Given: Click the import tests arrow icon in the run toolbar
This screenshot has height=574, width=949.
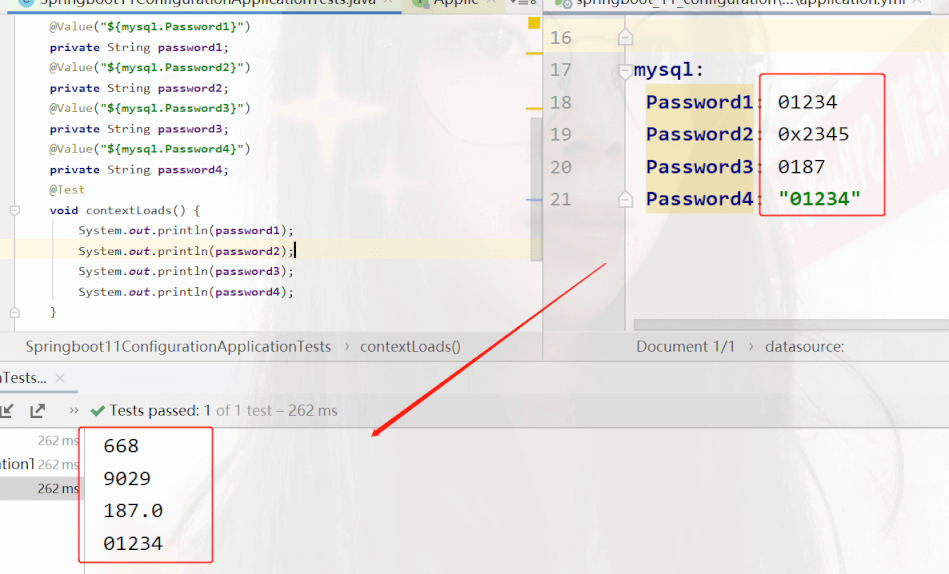Looking at the screenshot, I should [x=7, y=411].
